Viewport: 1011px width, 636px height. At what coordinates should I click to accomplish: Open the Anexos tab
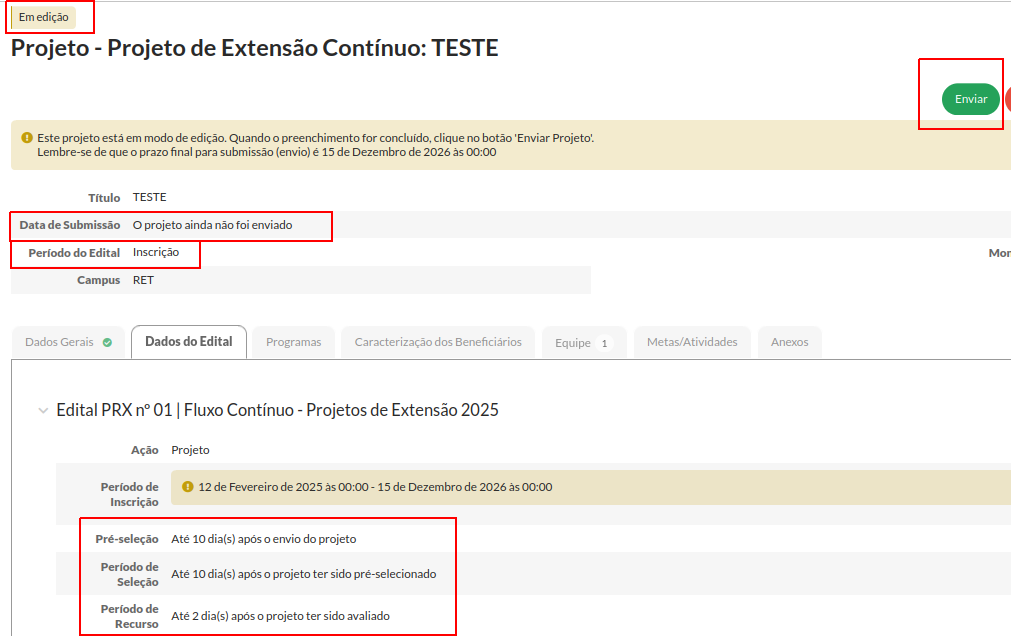click(789, 342)
